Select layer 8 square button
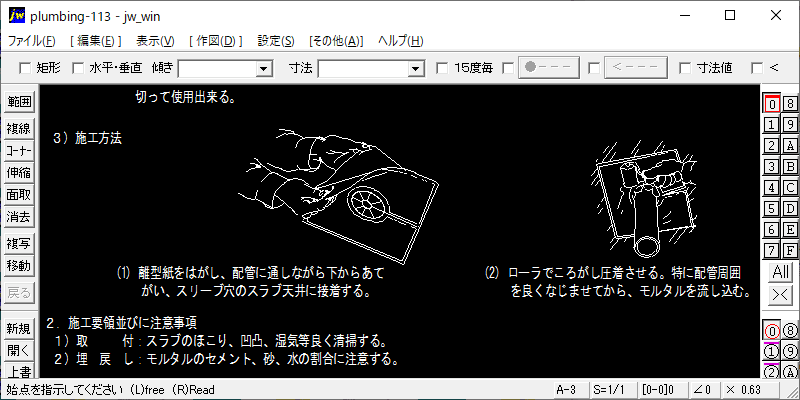The image size is (800, 400). (790, 104)
